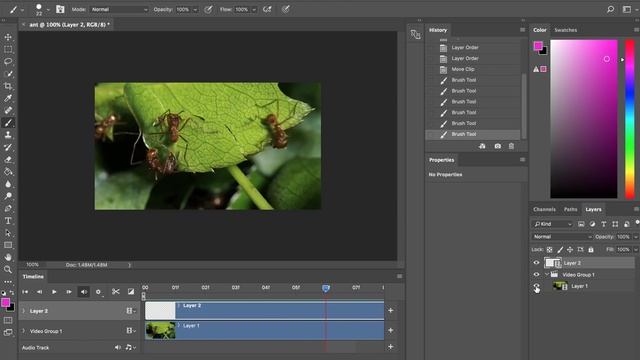This screenshot has width=640, height=360.
Task: Toggle lock all padlock icon
Action: [591, 249]
